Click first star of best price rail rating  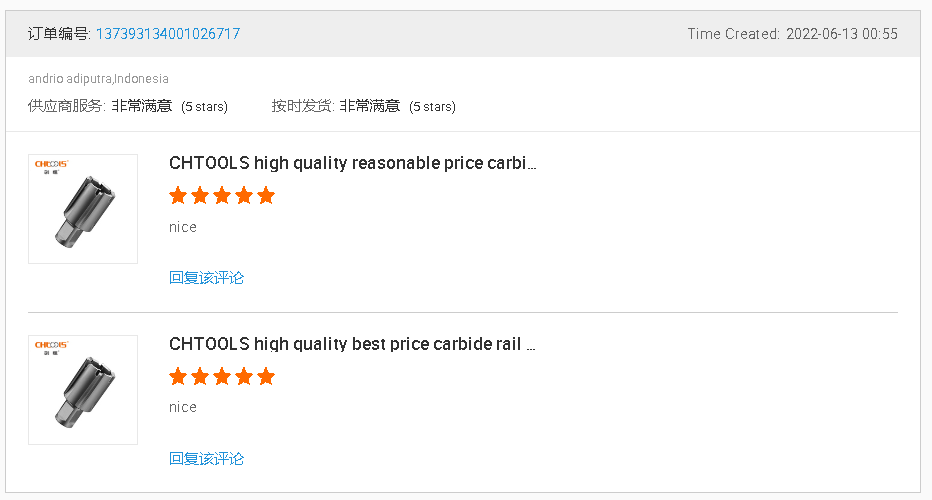[x=178, y=377]
